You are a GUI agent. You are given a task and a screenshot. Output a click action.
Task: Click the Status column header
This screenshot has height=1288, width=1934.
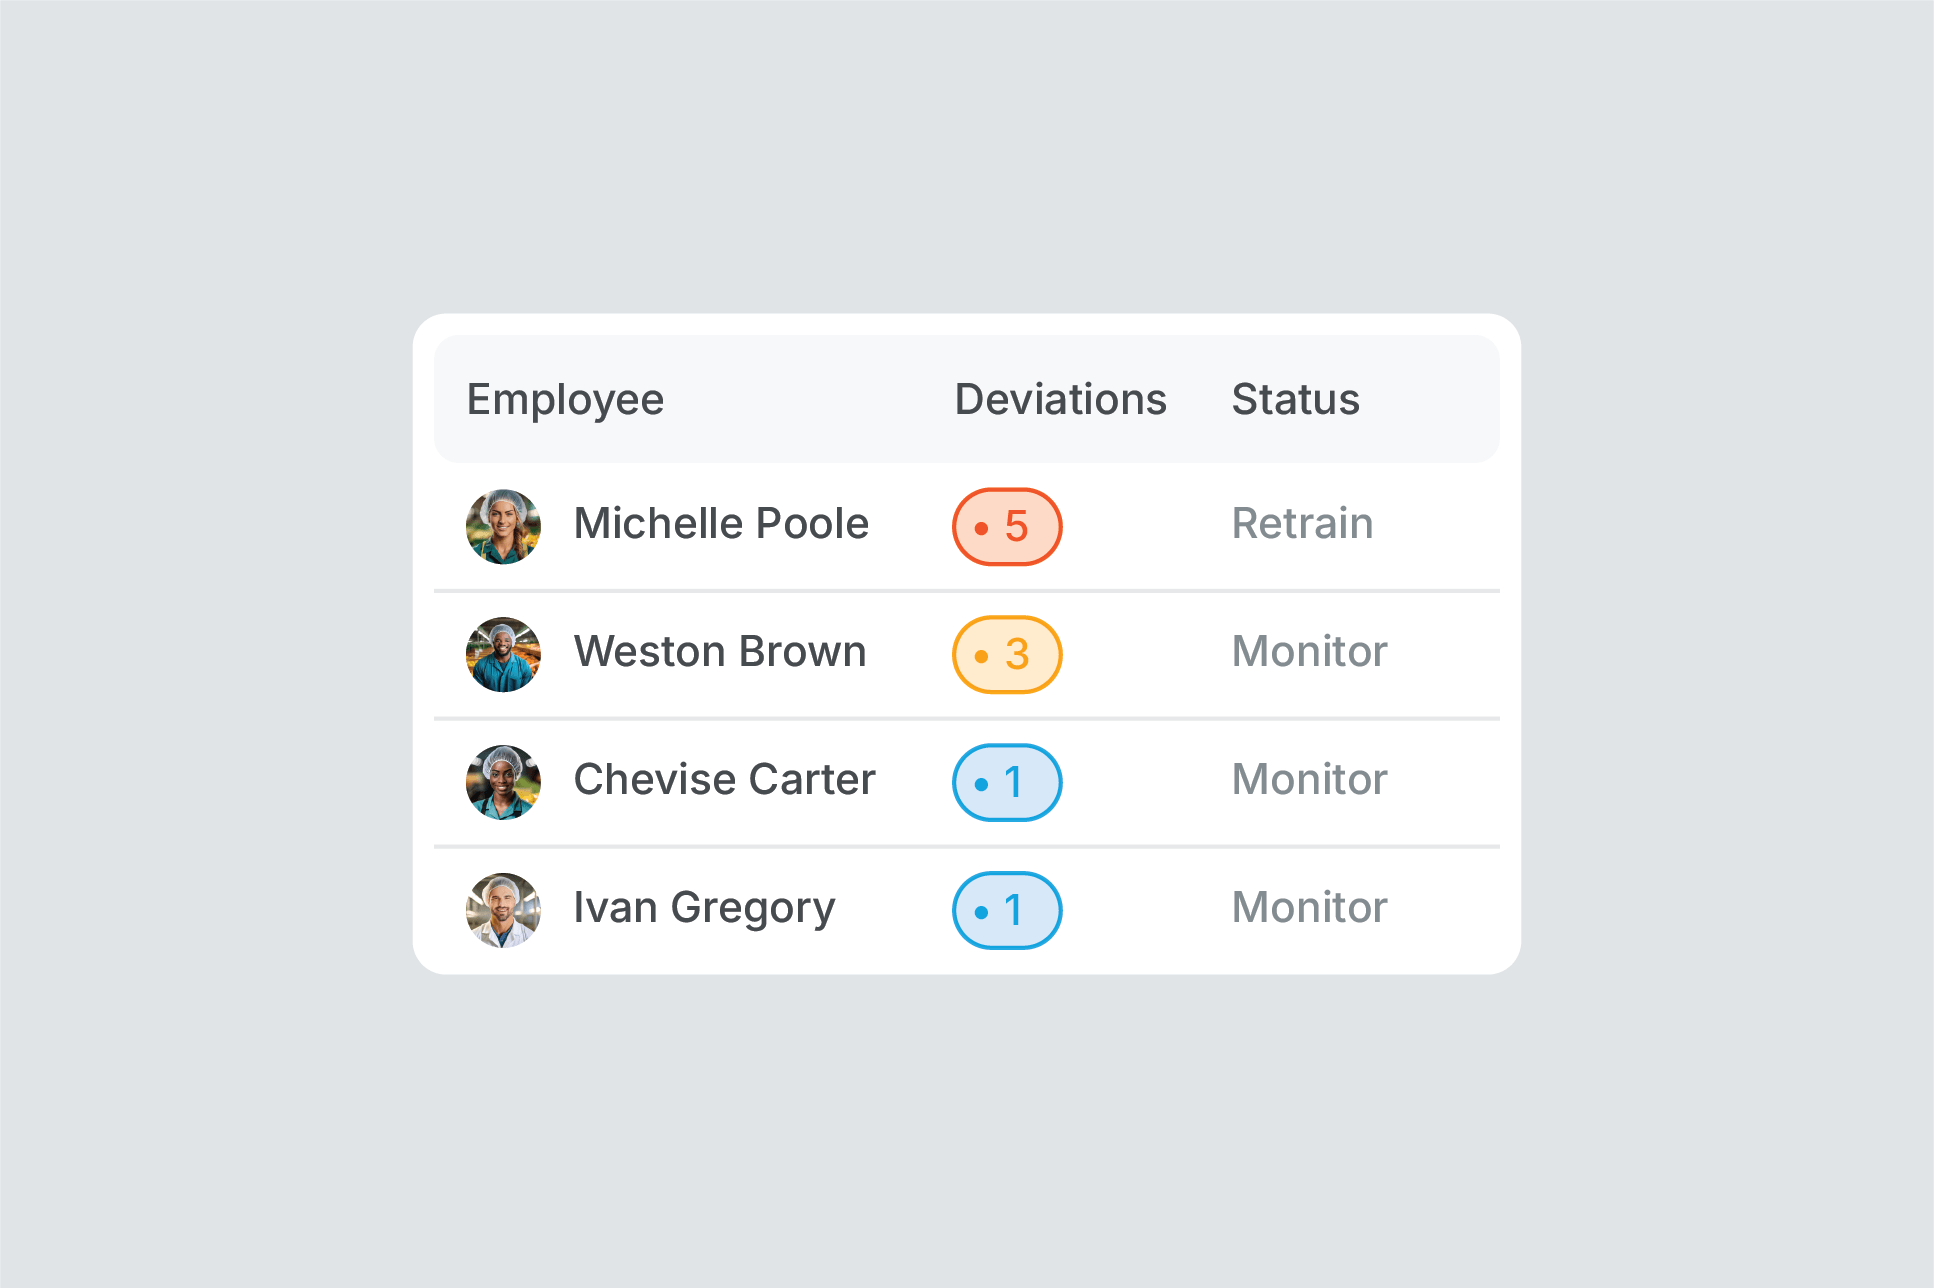coord(1295,399)
